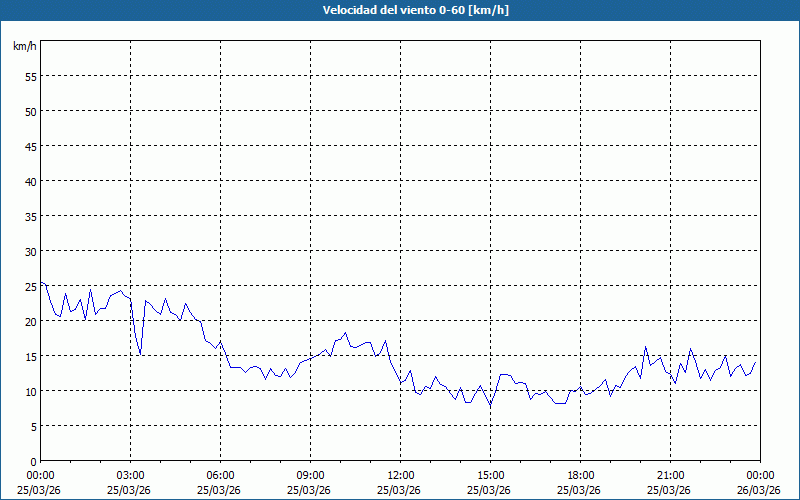The width and height of the screenshot is (800, 500).
Task: Select the 12:00 time axis label
Action: [x=400, y=475]
